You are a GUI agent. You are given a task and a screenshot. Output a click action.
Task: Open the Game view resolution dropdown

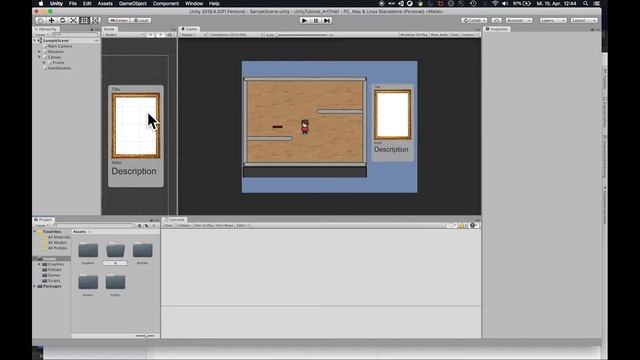(237, 35)
